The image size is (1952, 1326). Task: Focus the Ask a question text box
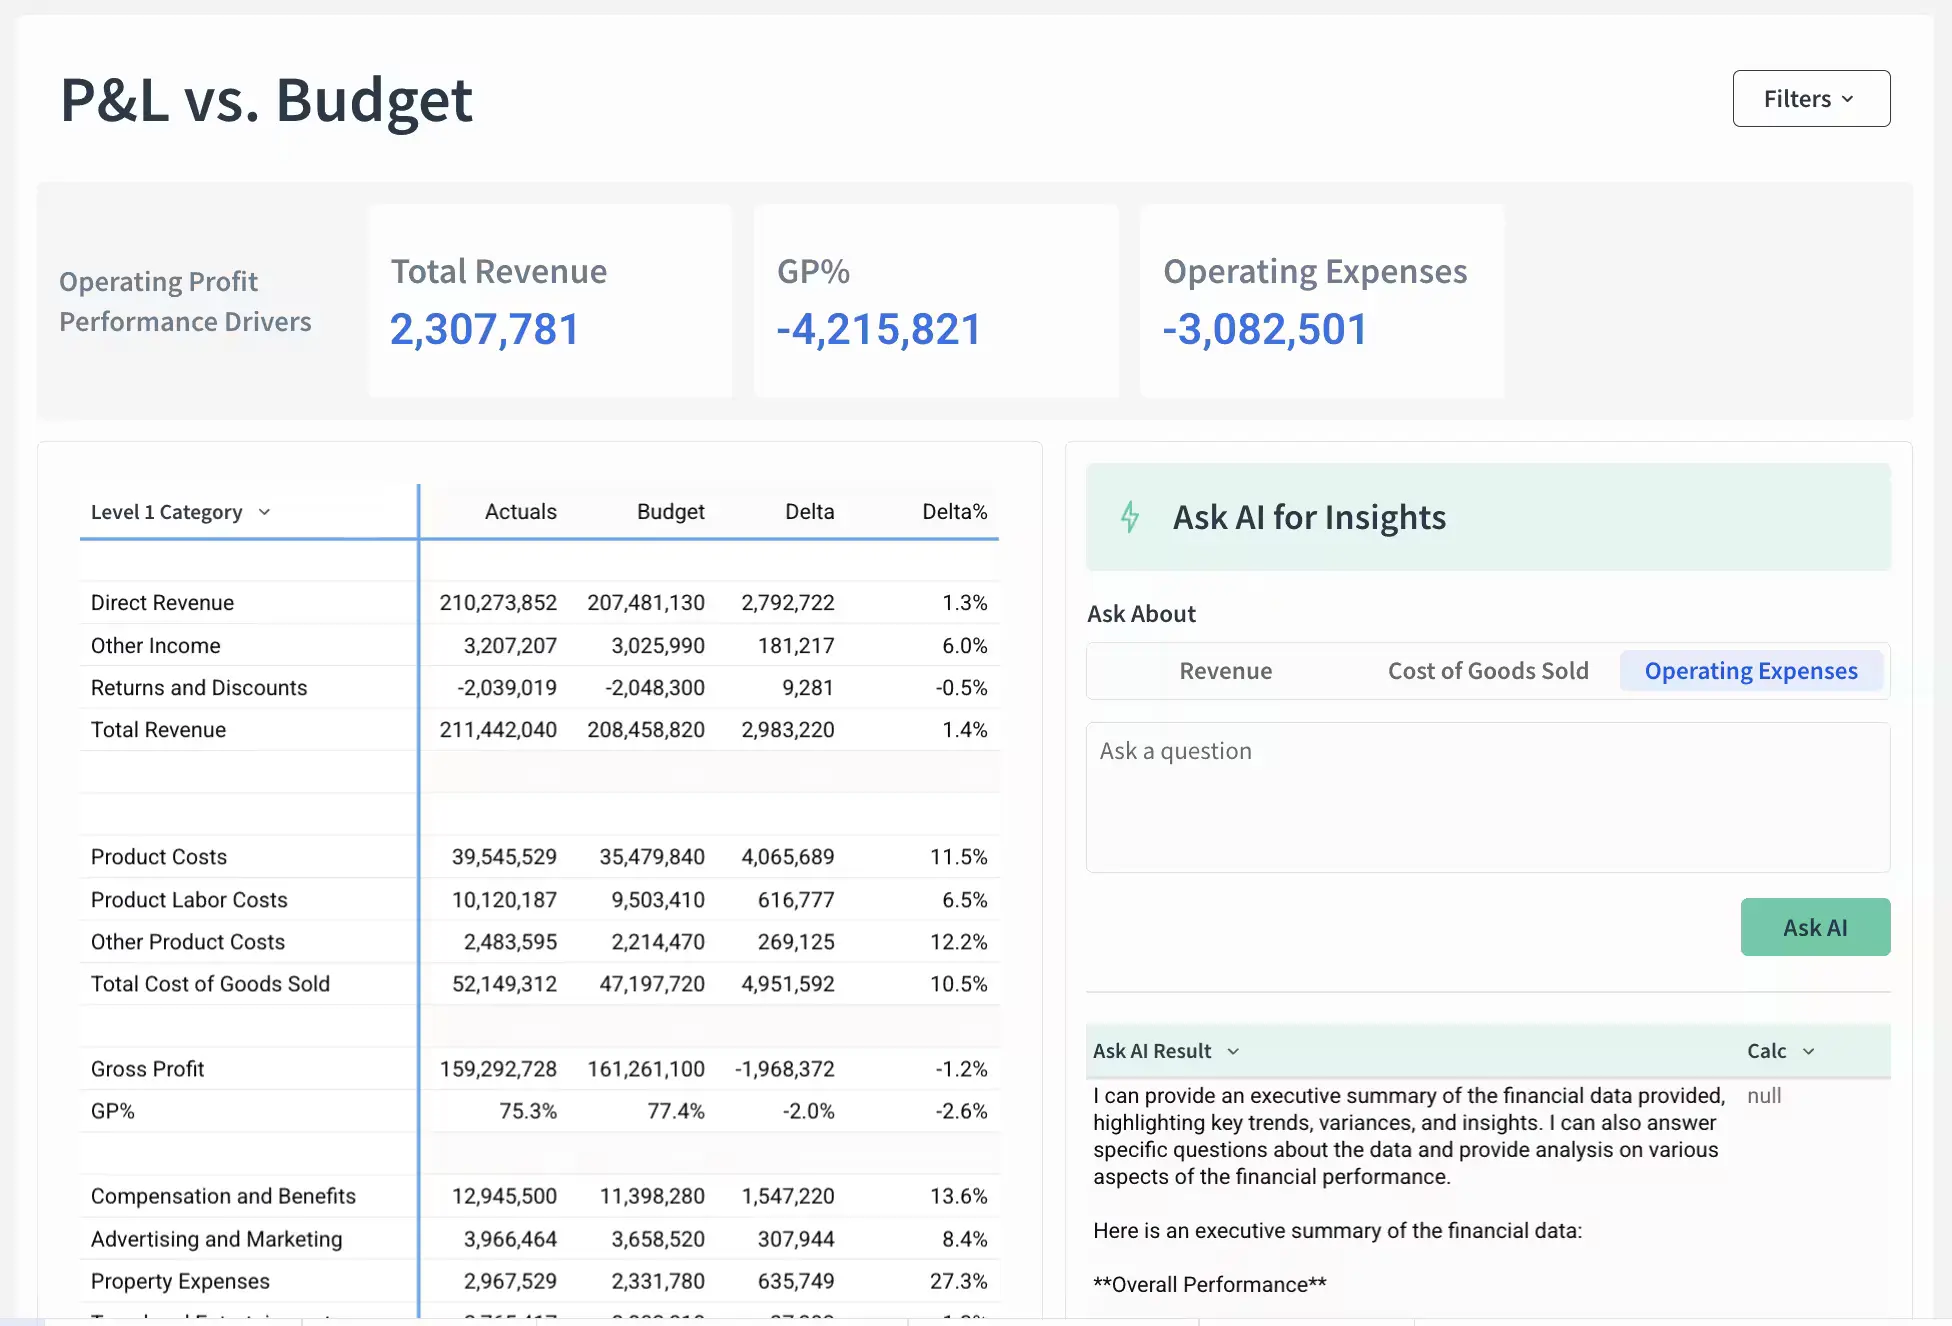[1487, 797]
